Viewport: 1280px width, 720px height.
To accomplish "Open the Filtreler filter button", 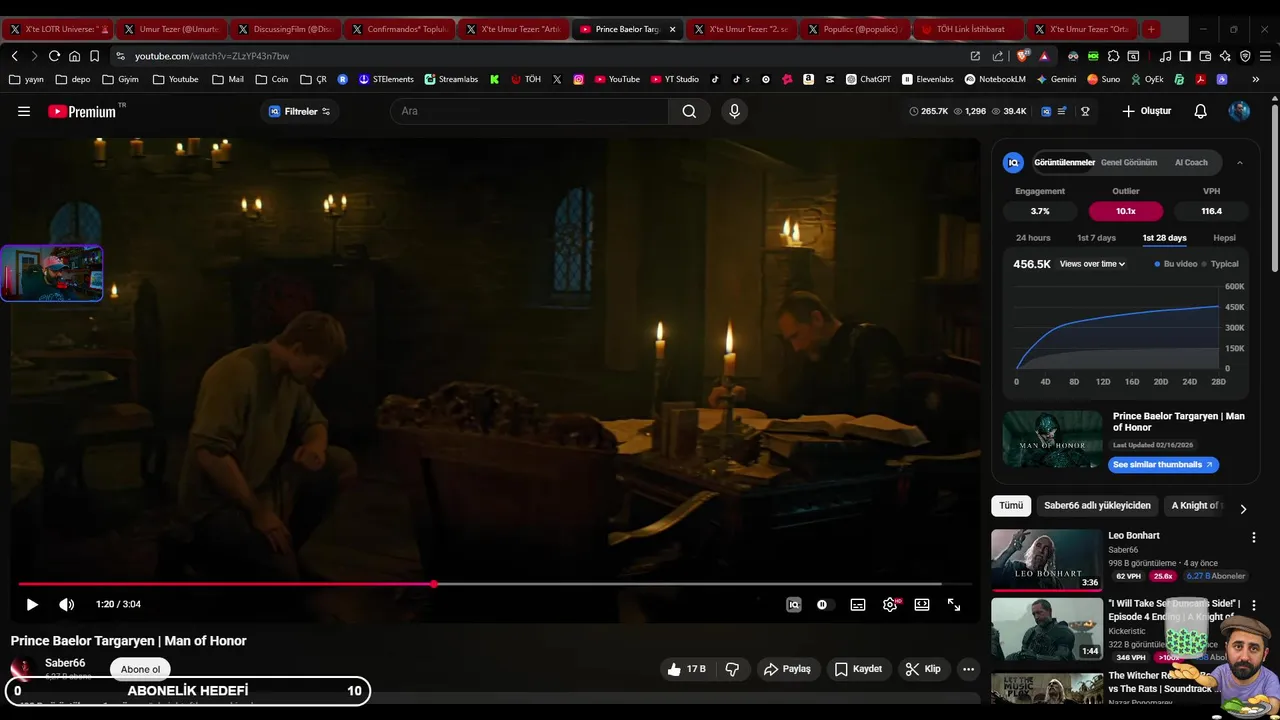I will 300,111.
